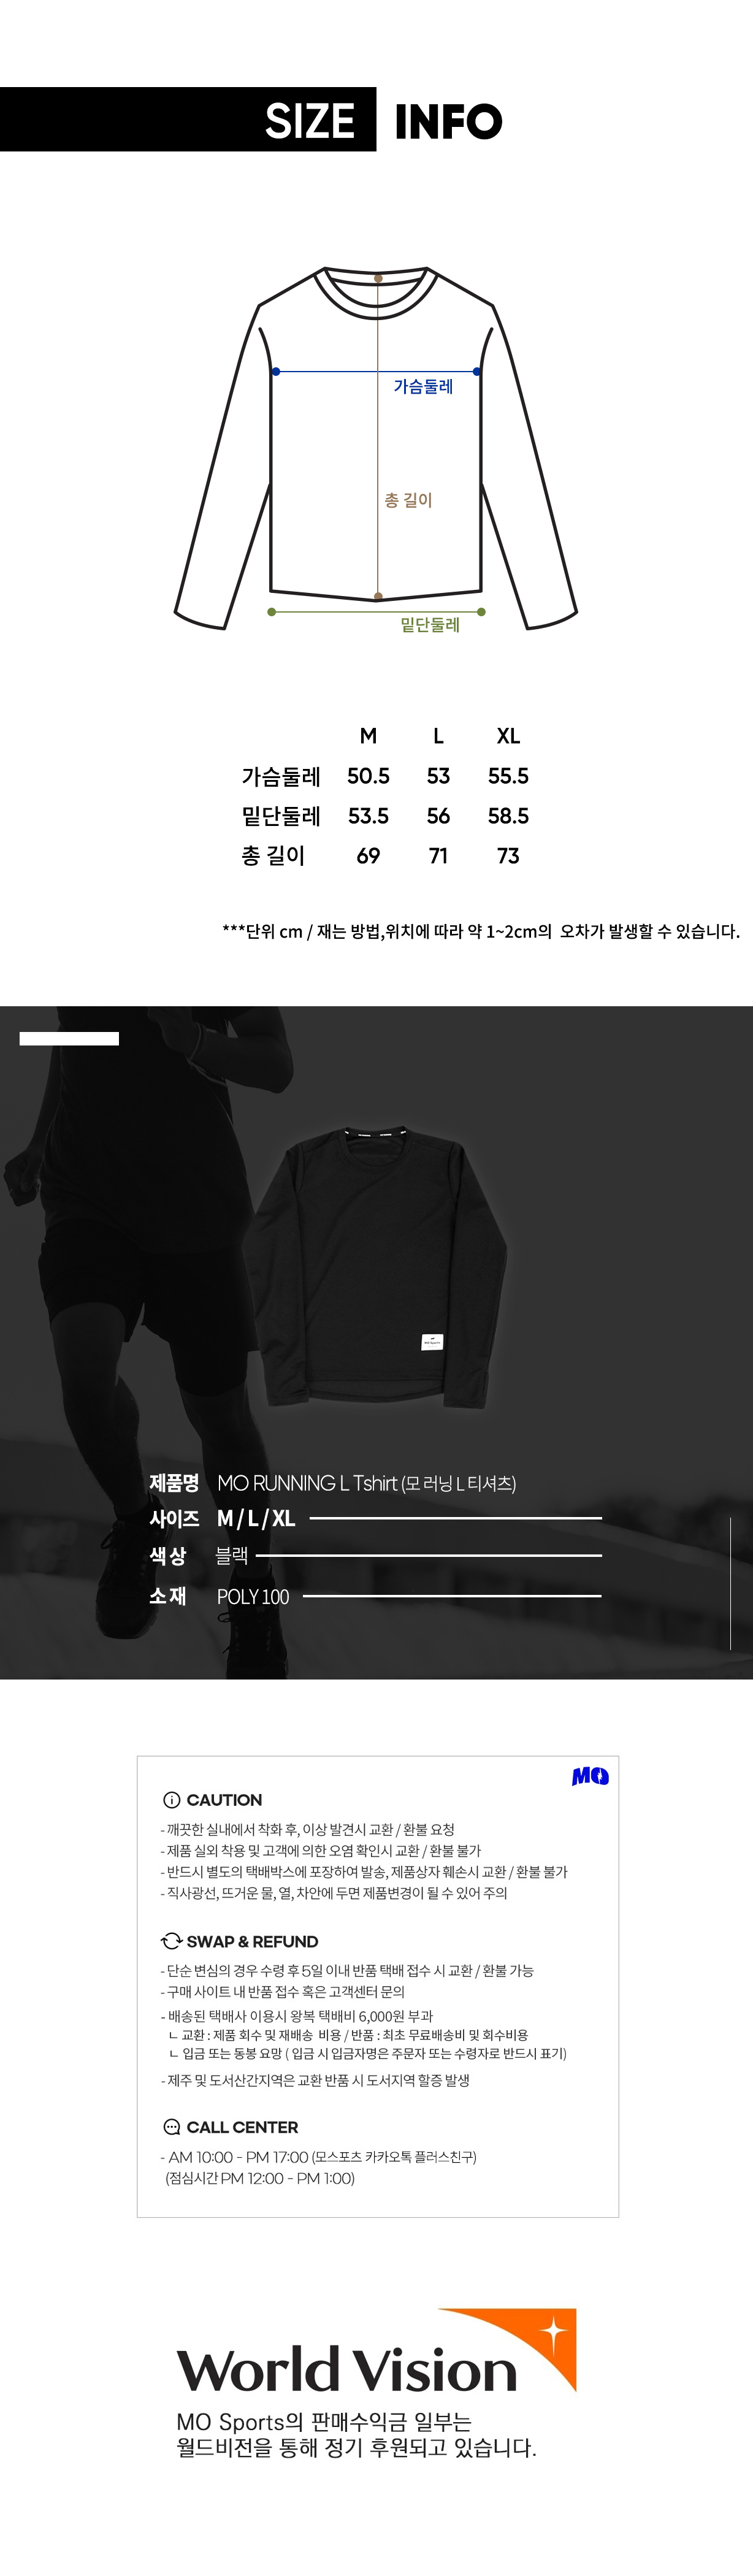Select the XL size column header
Viewport: 753px width, 2576px height.
508,736
